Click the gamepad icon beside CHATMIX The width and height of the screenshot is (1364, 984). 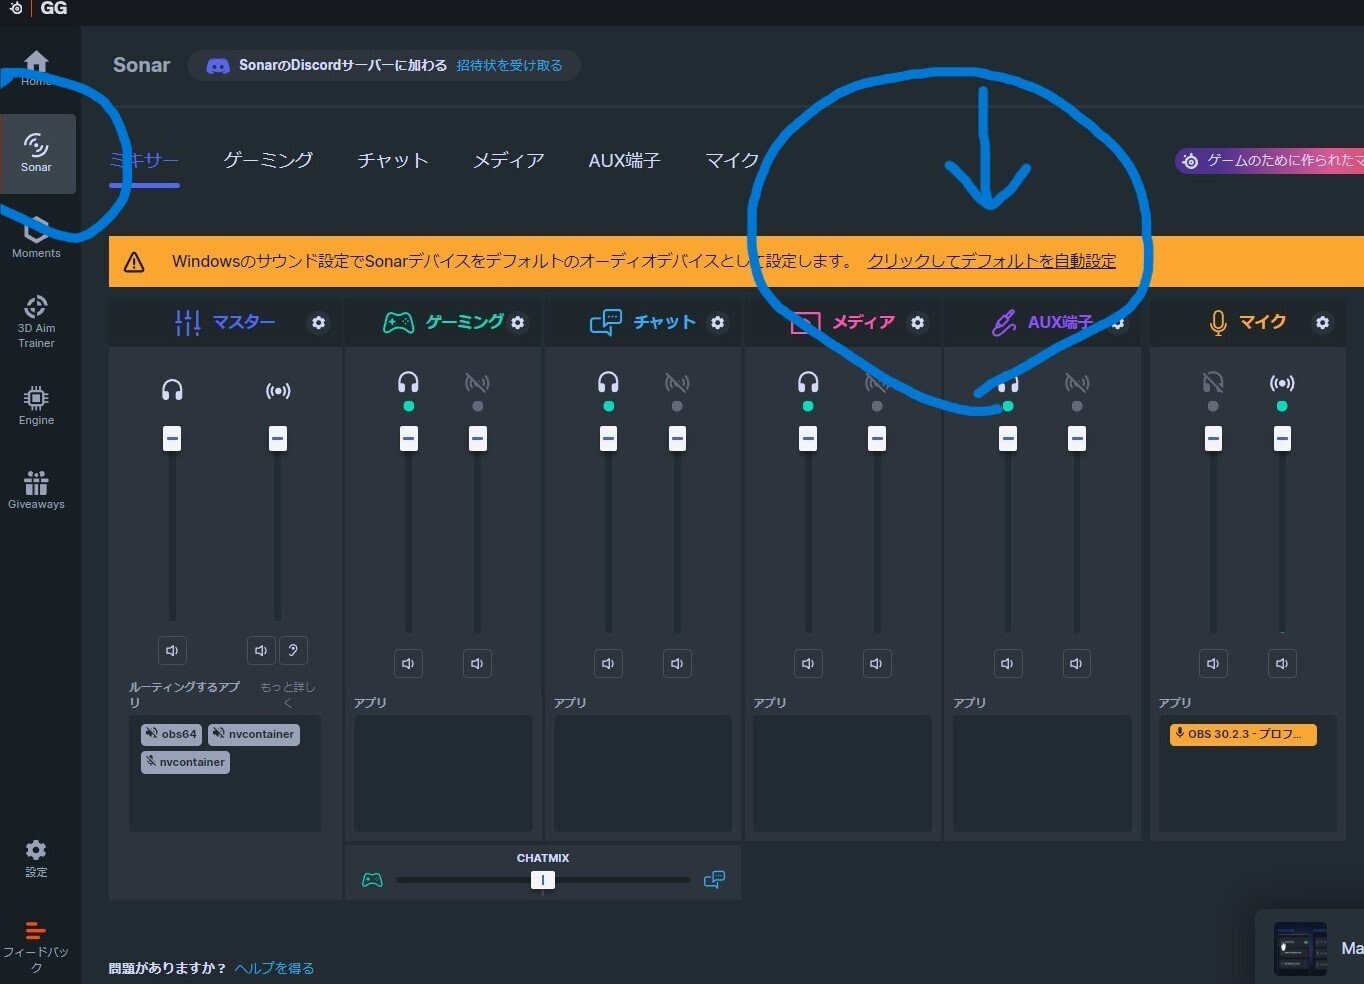pyautogui.click(x=372, y=880)
